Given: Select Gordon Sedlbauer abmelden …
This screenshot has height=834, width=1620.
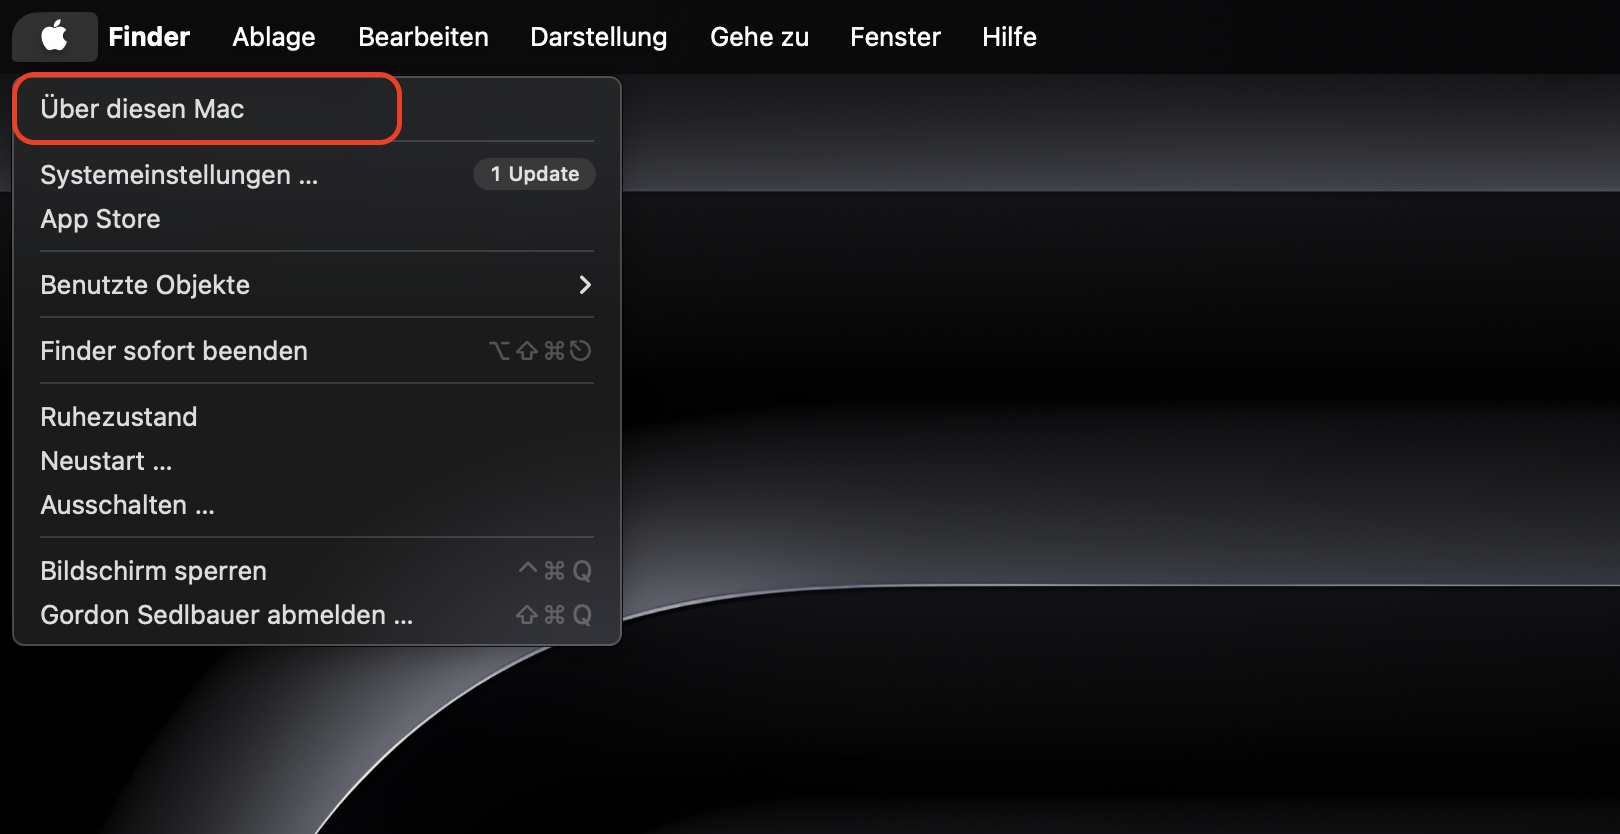Looking at the screenshot, I should pos(317,614).
